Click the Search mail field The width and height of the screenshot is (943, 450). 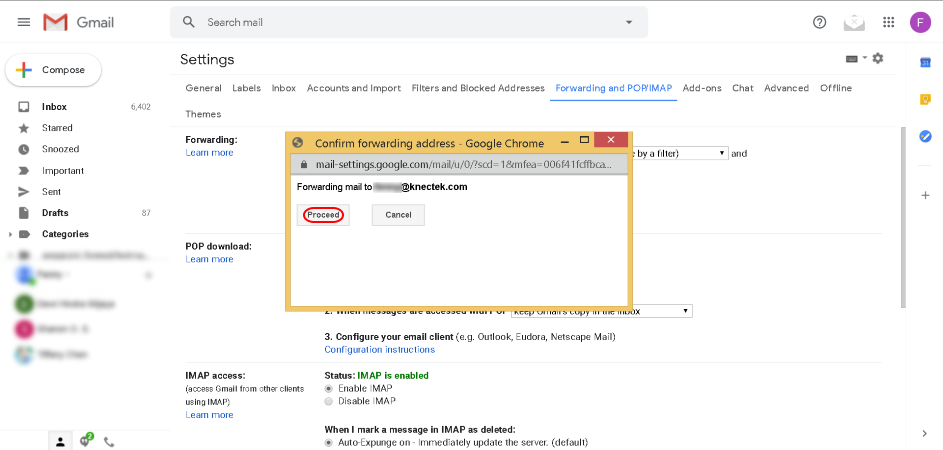pyautogui.click(x=409, y=22)
